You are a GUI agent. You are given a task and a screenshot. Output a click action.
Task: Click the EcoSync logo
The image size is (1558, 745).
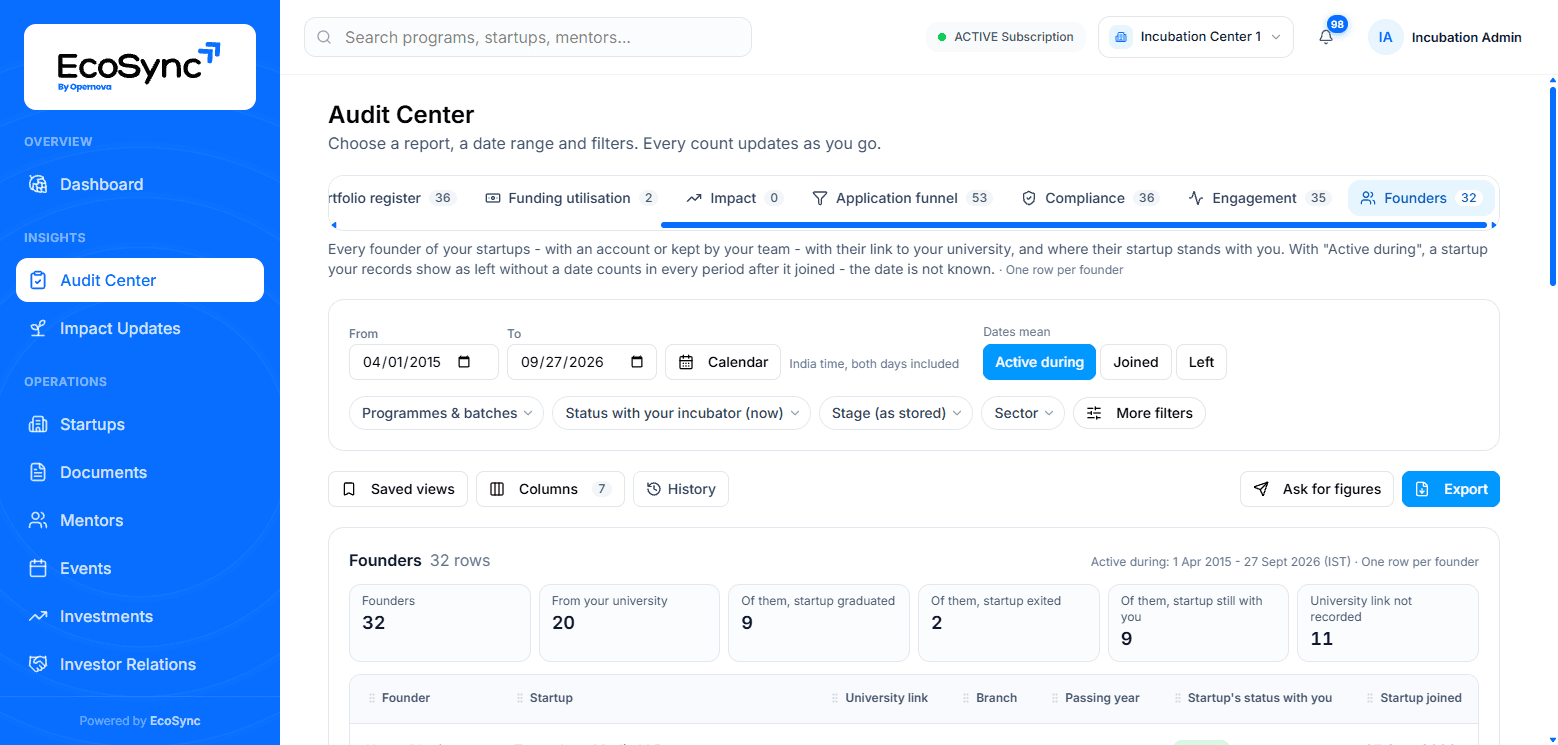point(139,67)
